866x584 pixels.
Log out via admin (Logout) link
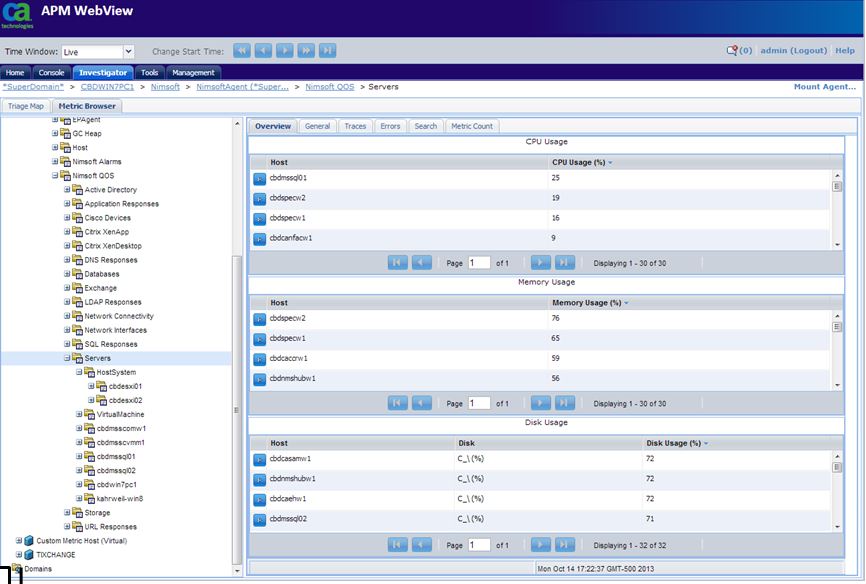794,50
